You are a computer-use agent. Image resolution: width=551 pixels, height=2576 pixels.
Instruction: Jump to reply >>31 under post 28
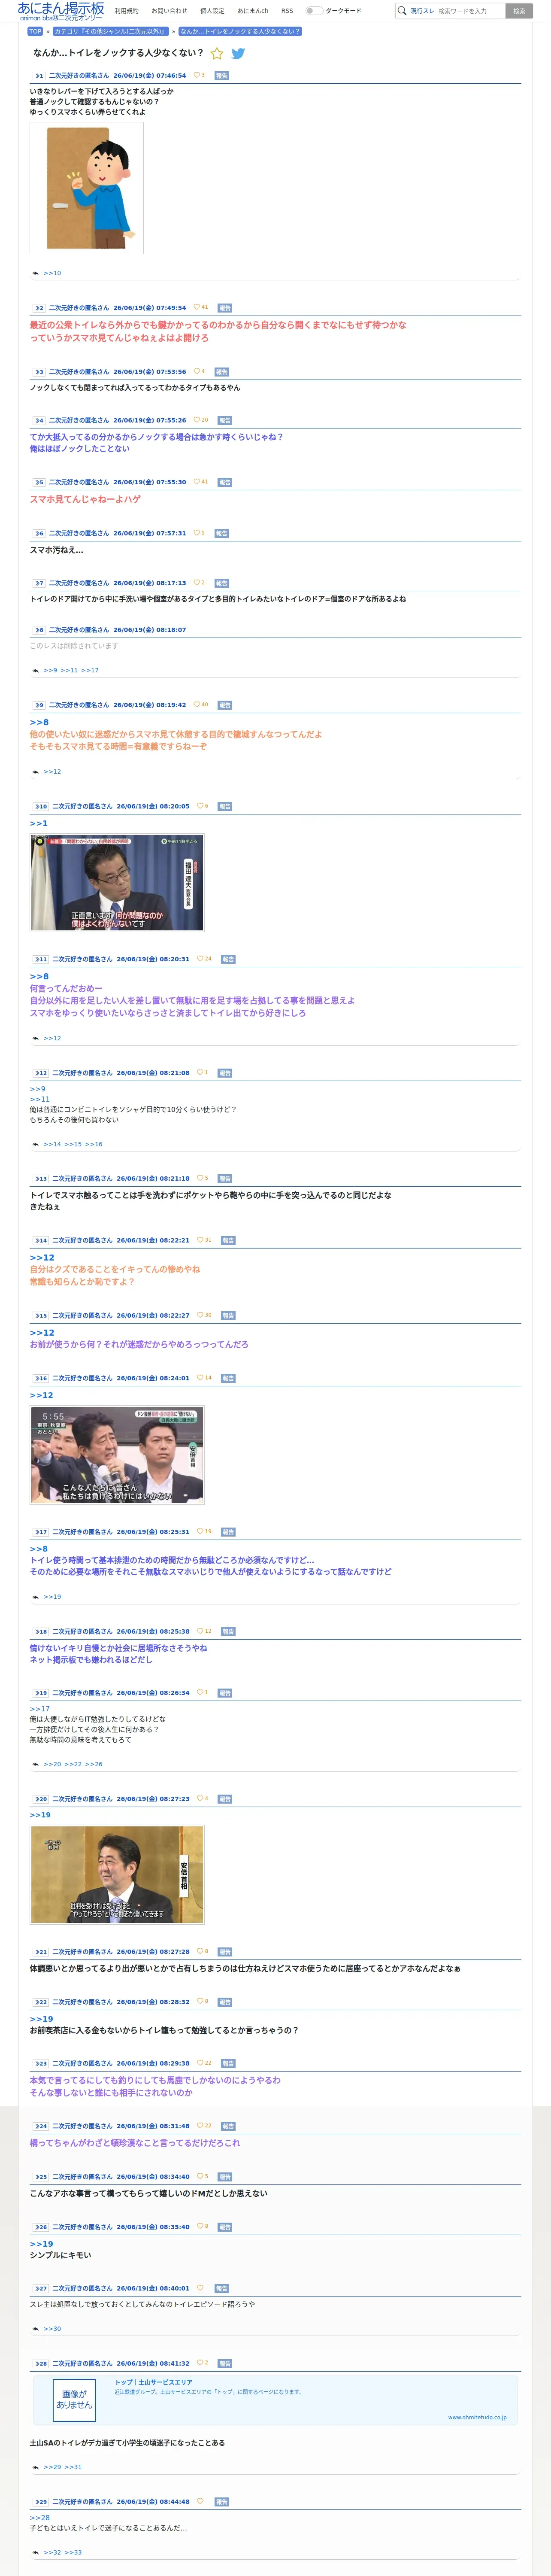coord(73,2467)
